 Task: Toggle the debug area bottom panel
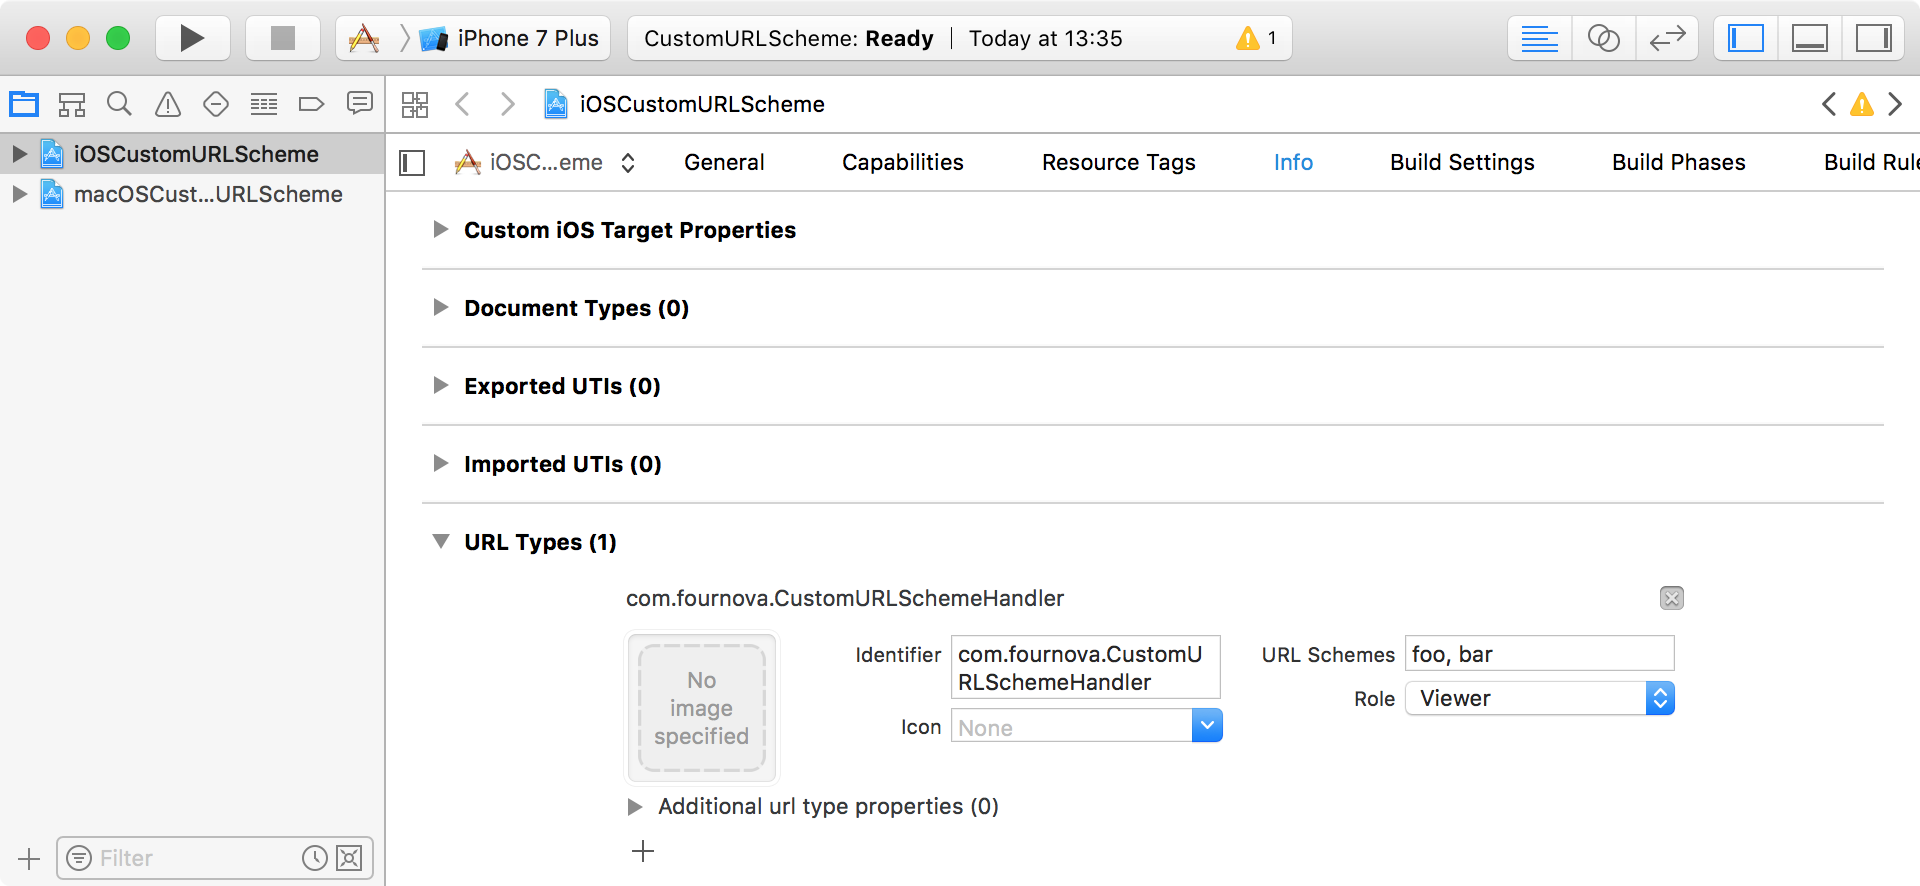click(x=1810, y=38)
